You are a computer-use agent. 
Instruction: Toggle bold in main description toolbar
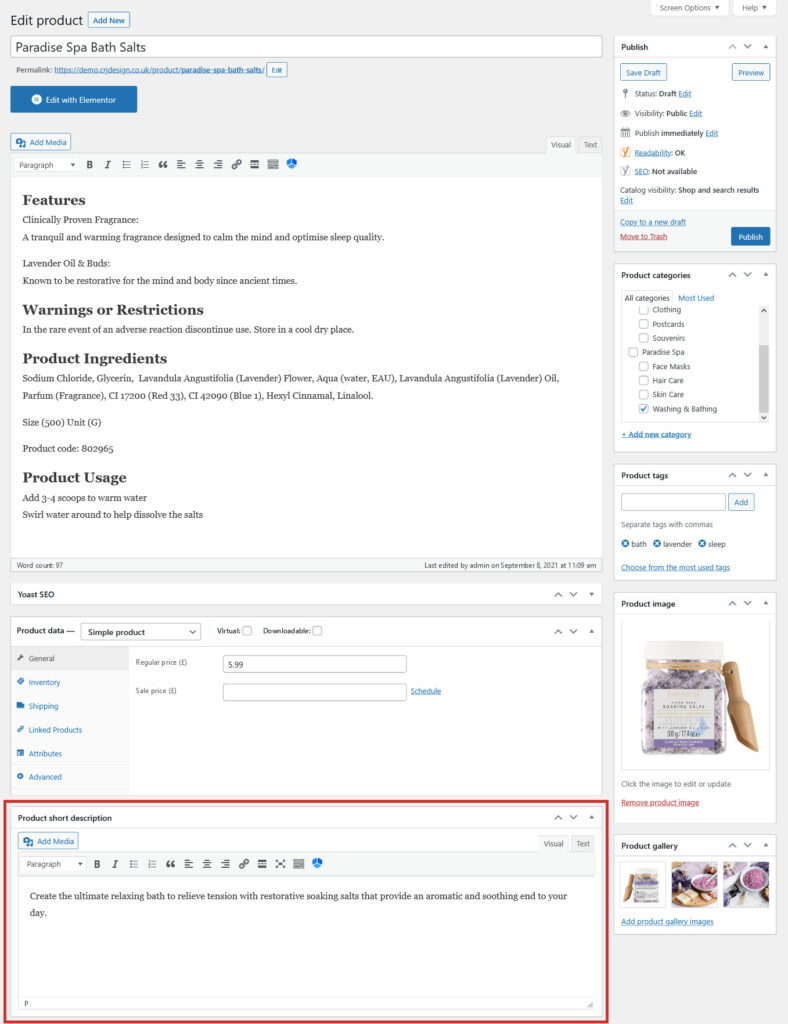(x=89, y=165)
